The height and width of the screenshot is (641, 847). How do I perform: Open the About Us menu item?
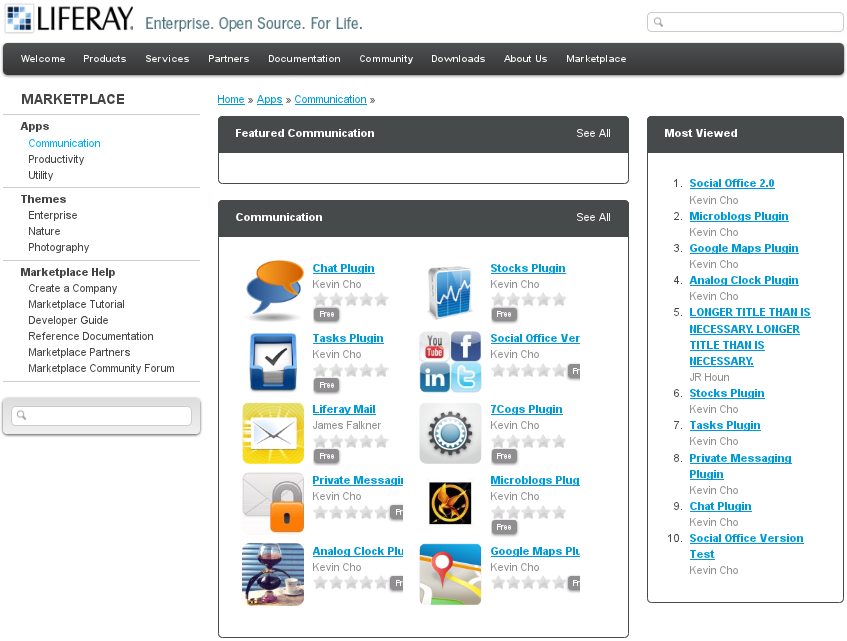[x=526, y=59]
